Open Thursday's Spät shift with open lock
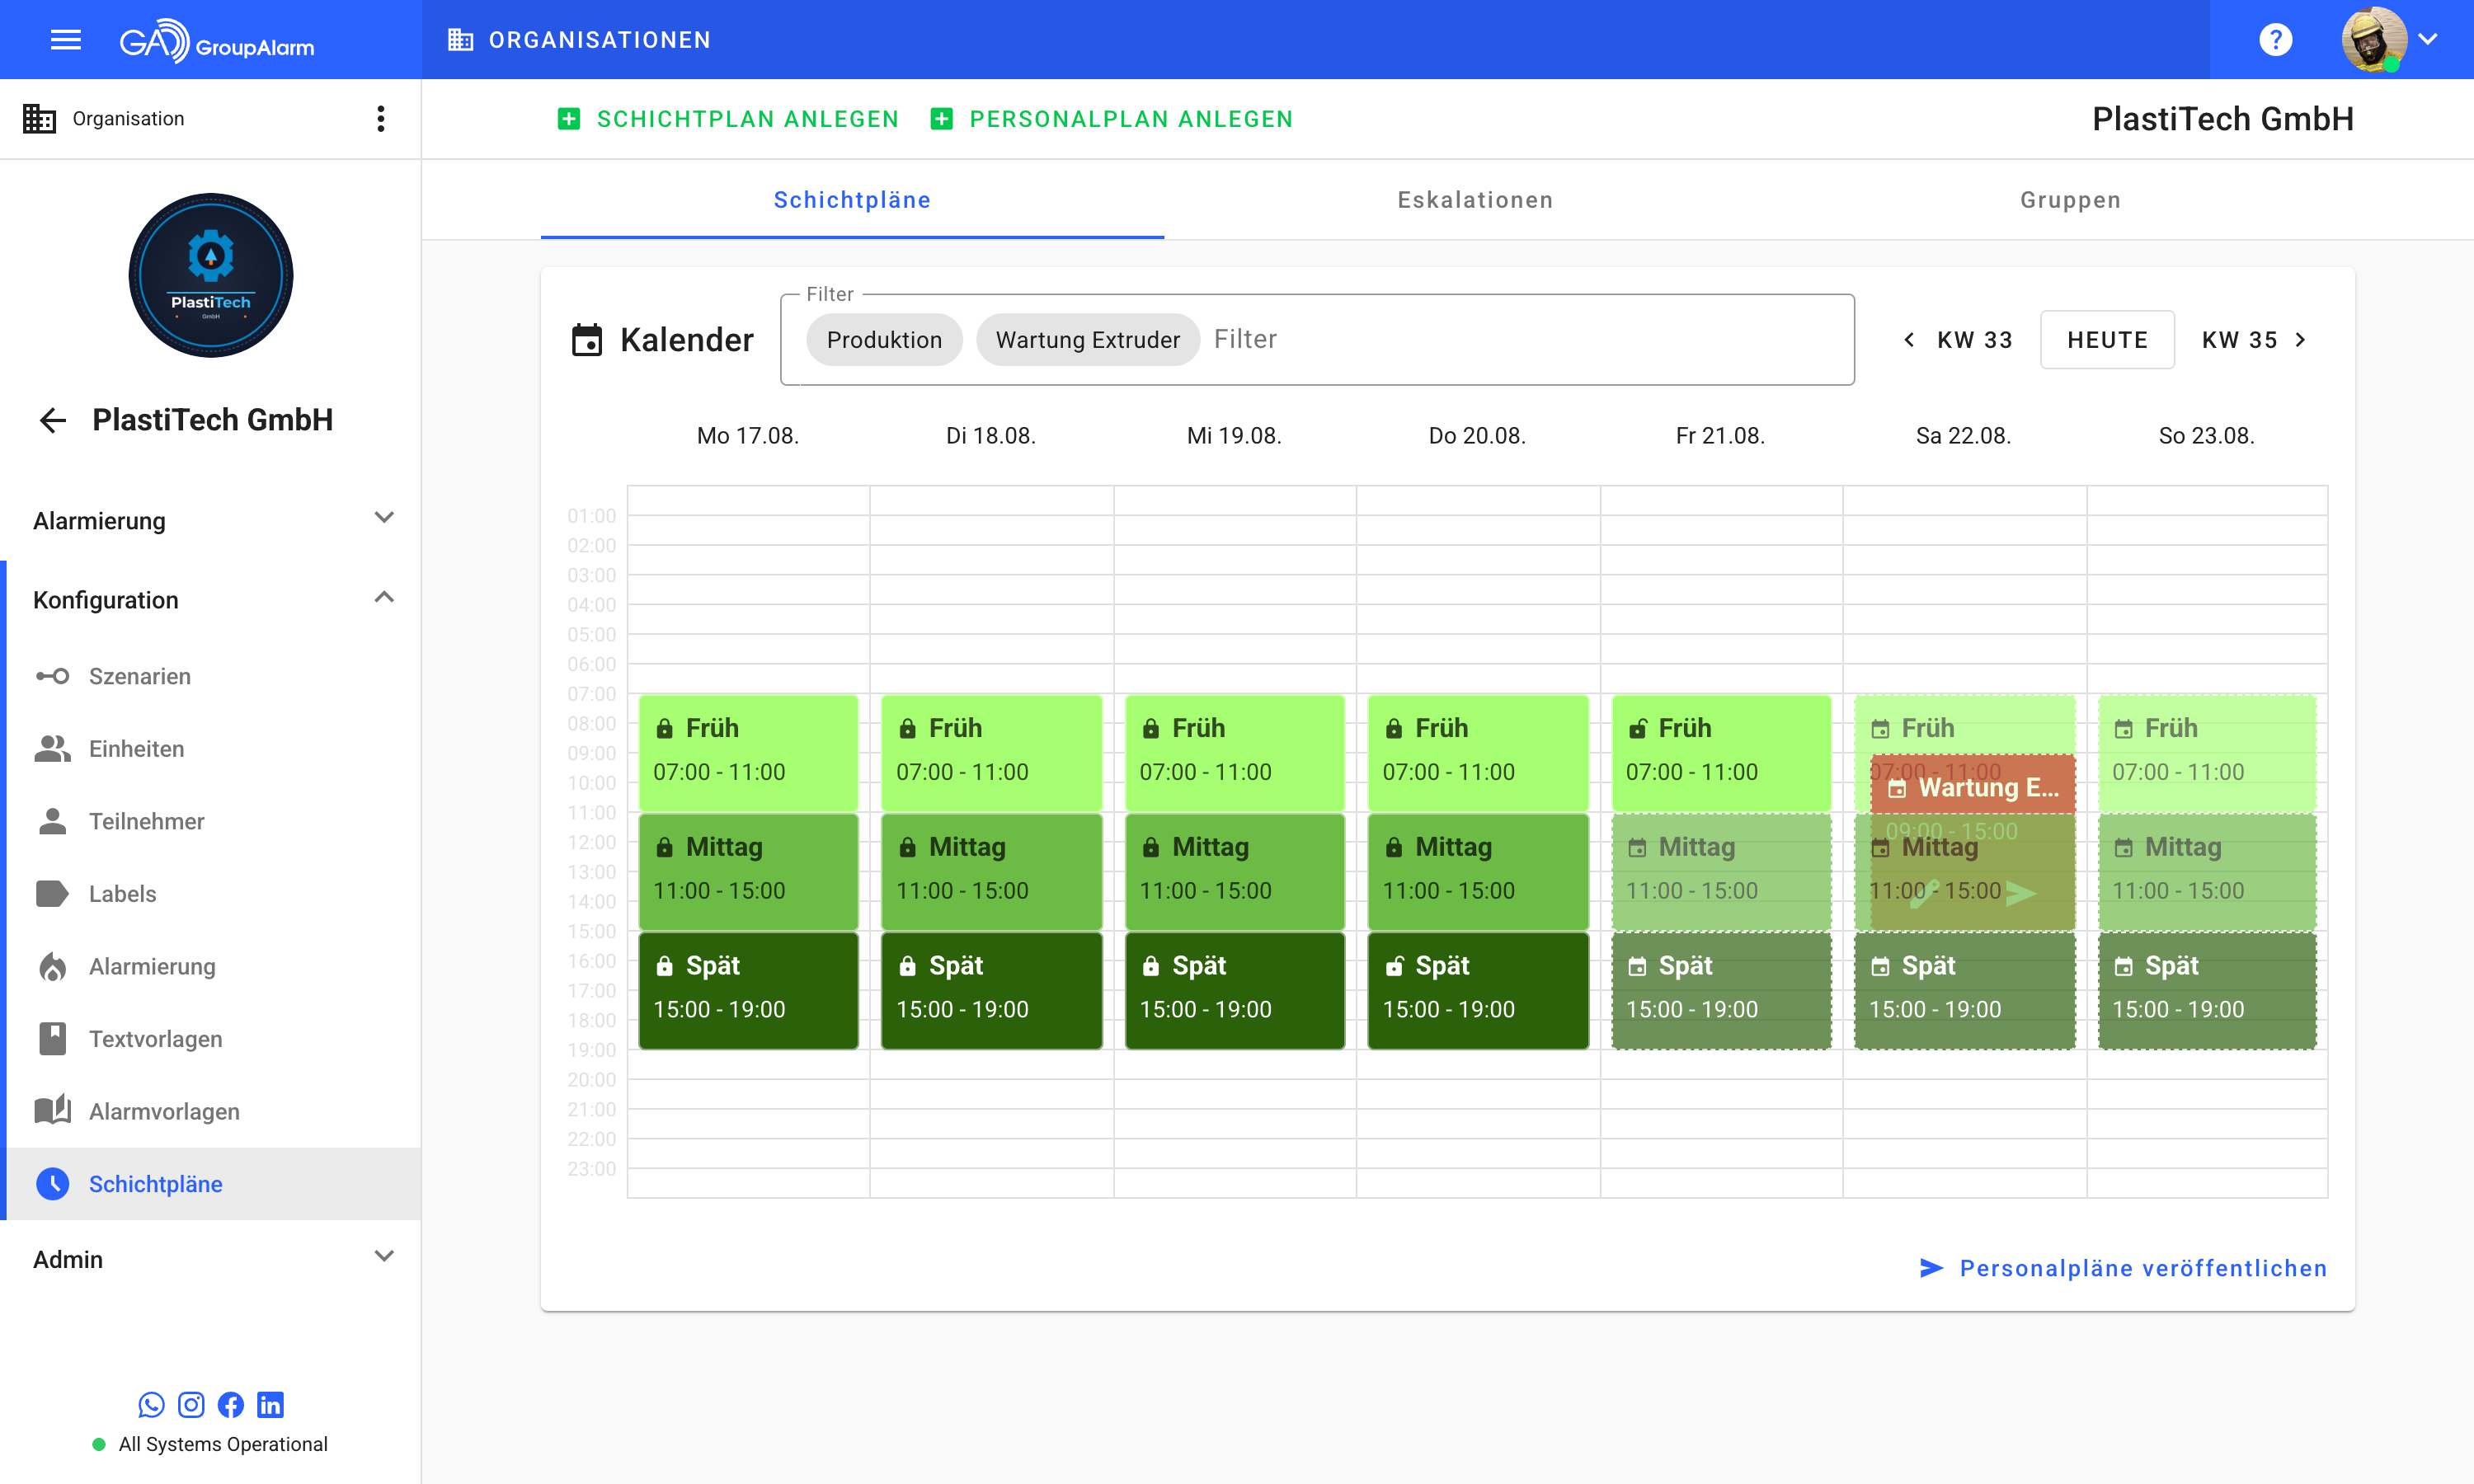The width and height of the screenshot is (2474, 1484). point(1477,990)
